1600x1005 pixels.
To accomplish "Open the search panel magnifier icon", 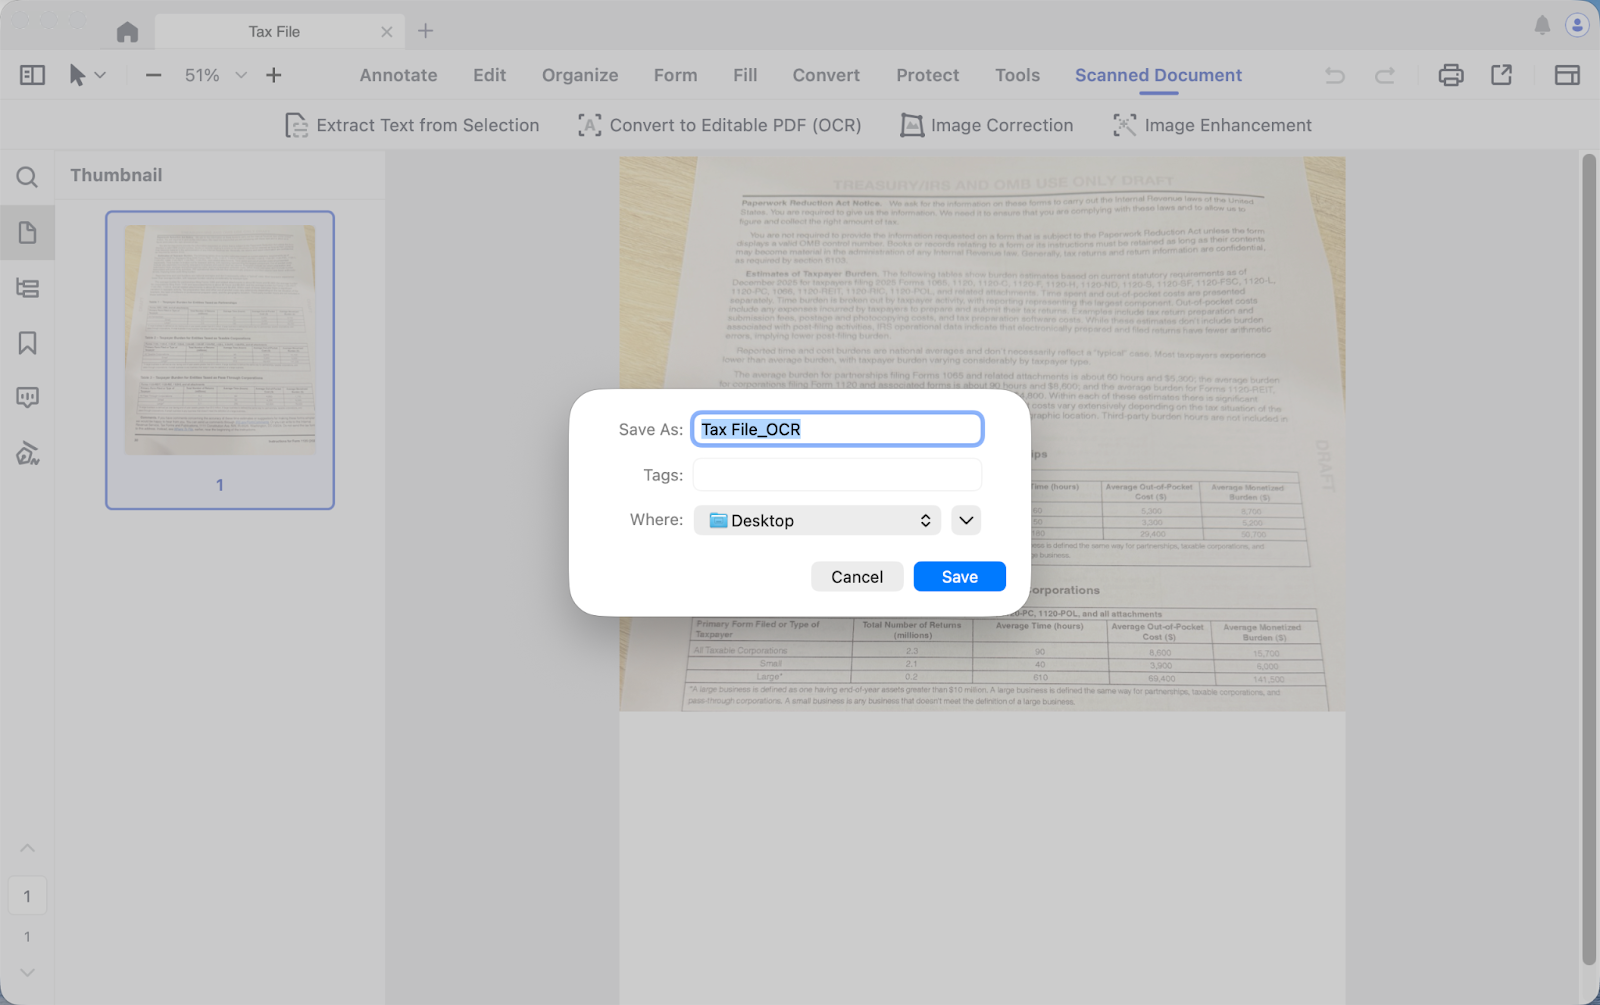I will [x=27, y=178].
